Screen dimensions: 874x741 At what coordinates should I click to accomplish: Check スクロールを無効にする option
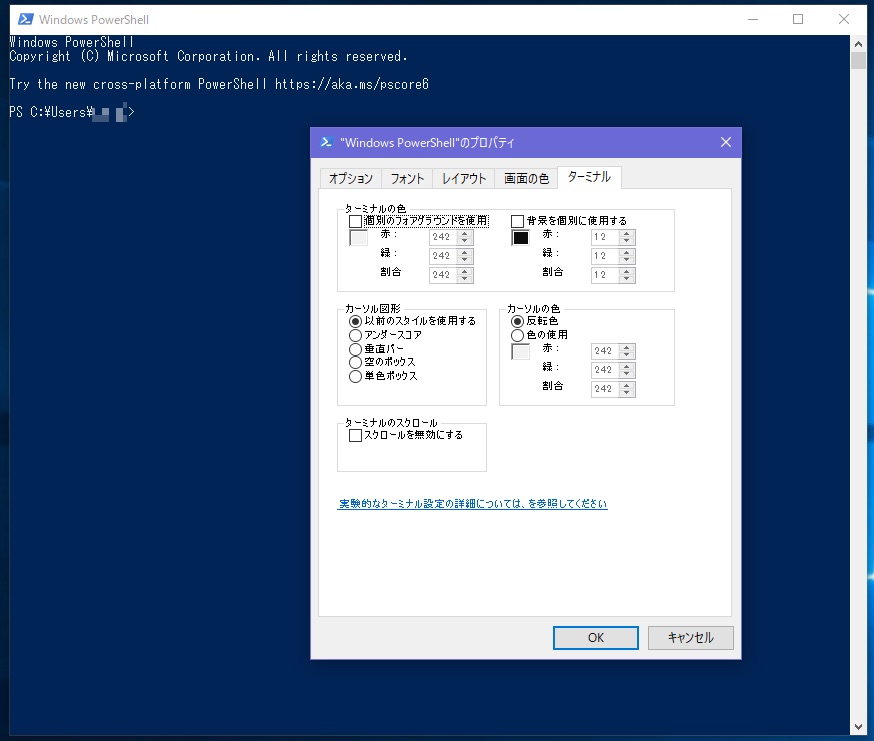[356, 435]
